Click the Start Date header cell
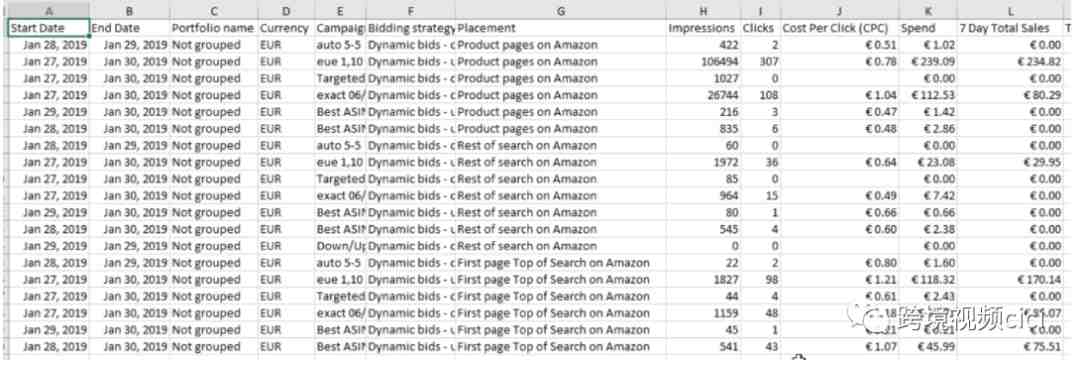Viewport: 1080px width, 366px height. (x=48, y=28)
